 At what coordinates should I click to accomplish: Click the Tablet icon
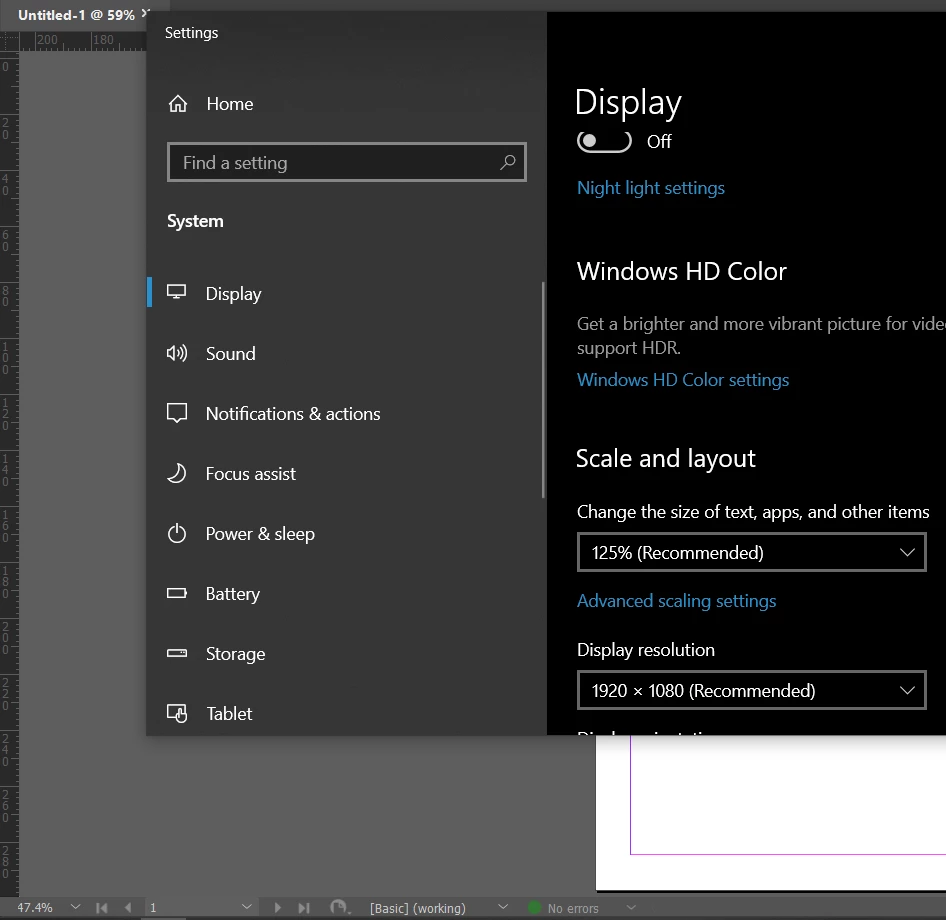[x=177, y=713]
